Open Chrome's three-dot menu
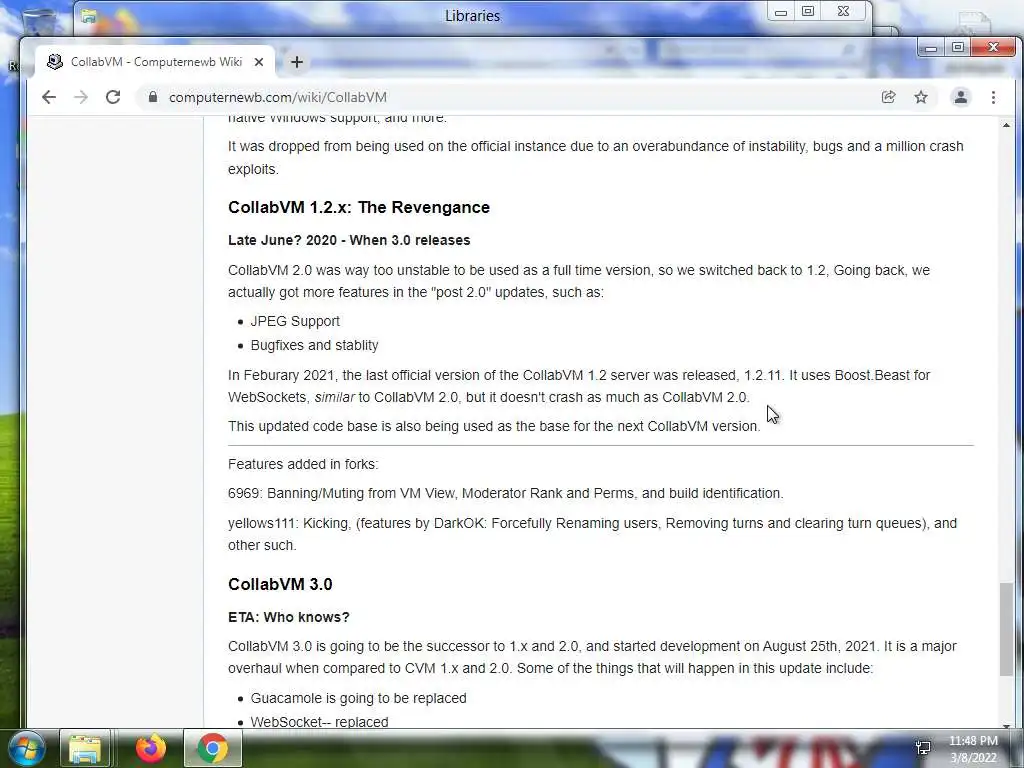 (x=993, y=97)
